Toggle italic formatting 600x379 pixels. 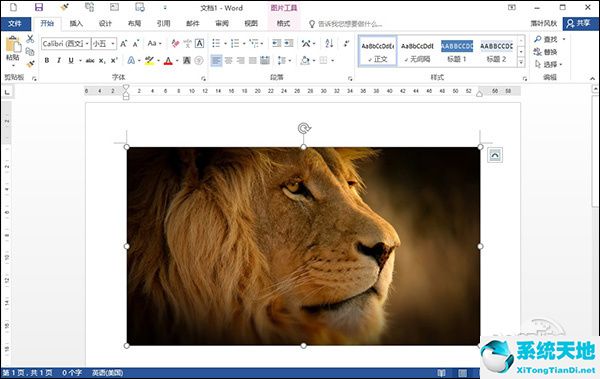[59, 60]
